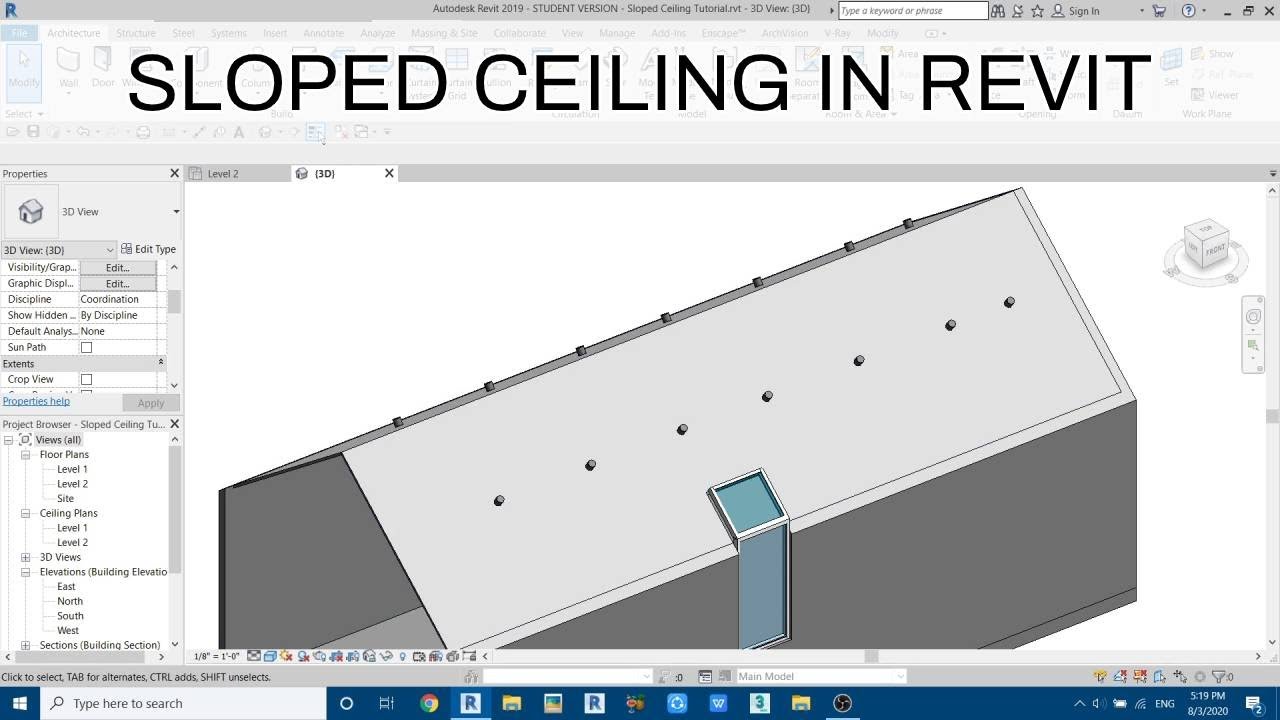This screenshot has height=720, width=1280.
Task: Click the star Favorites icon
Action: click(x=1037, y=10)
